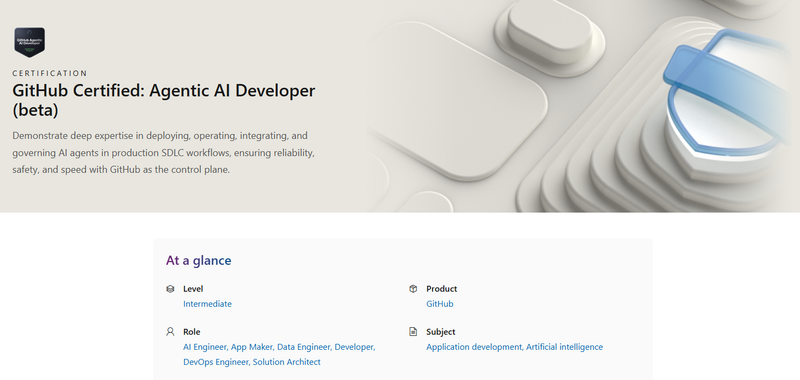Open the Artificial intelligence subject link
Viewport: 800px width, 380px height.
point(564,347)
